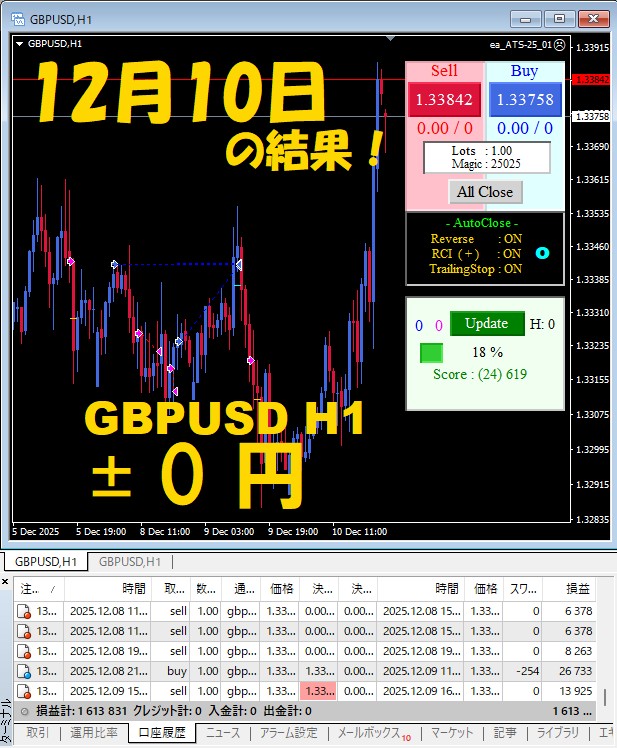Viewport: 617px width, 748px height.
Task: Select the profit value 26 733
Action: (575, 671)
